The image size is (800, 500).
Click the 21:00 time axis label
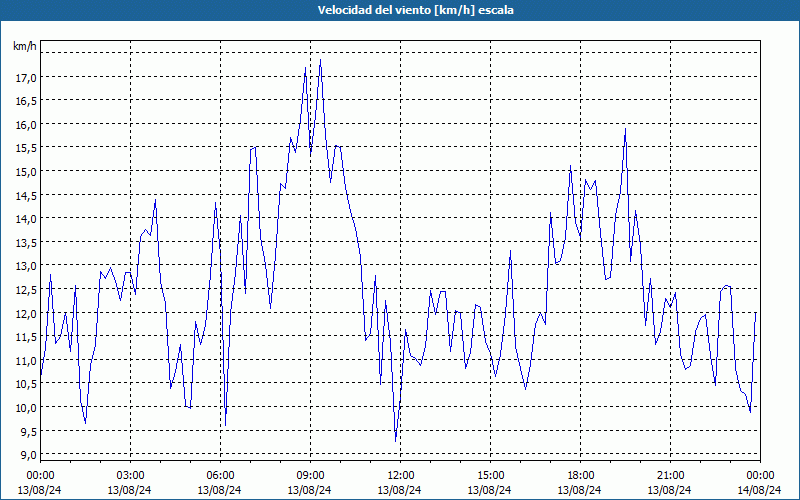[670, 476]
